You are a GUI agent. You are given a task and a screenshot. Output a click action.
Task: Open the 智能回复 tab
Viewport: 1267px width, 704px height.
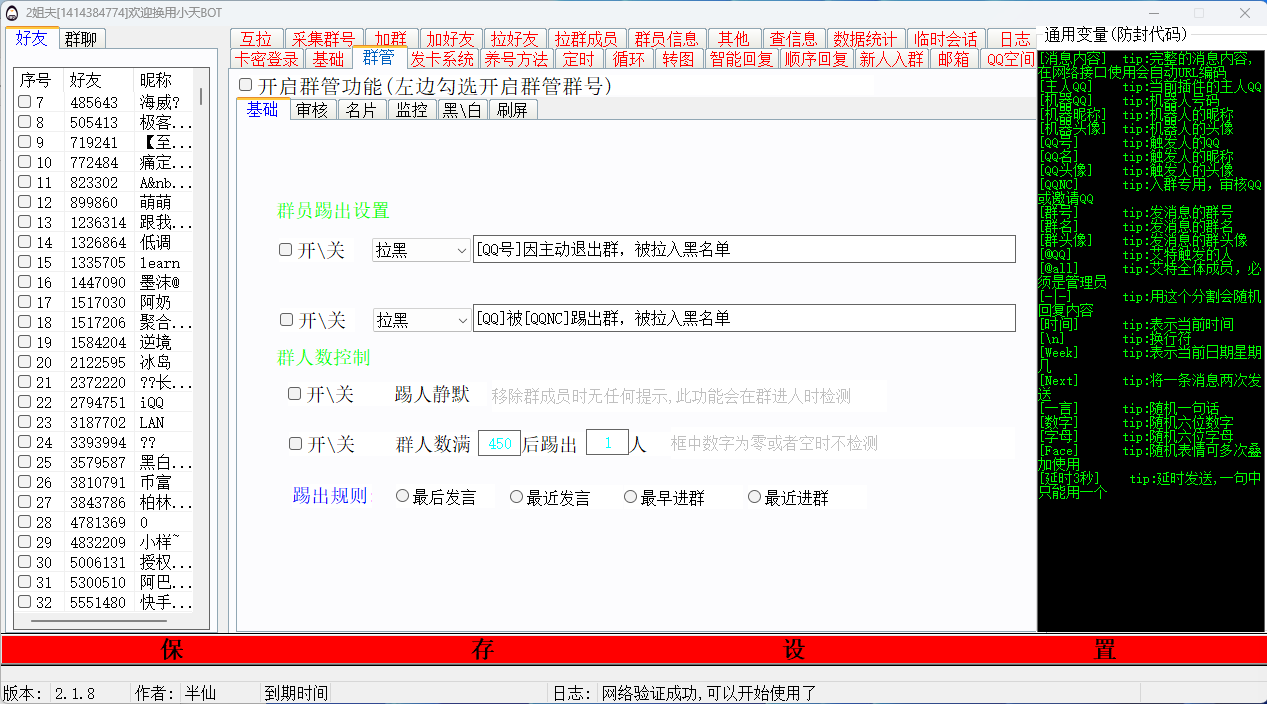tap(741, 59)
